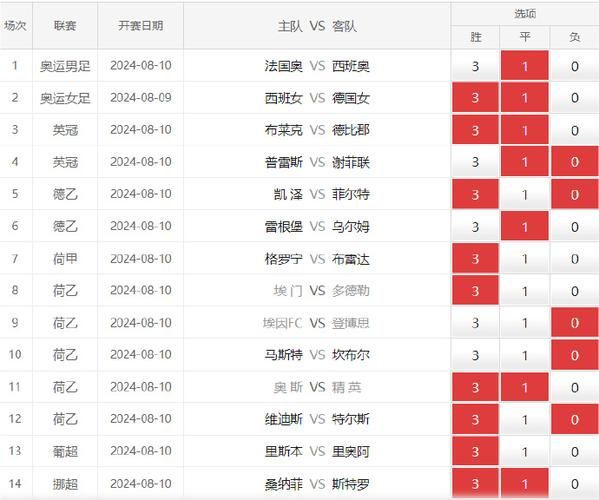The width and height of the screenshot is (599, 500).
Task: Select loss (0) for 里斯本 VS 里奥阿
Action: [x=575, y=452]
